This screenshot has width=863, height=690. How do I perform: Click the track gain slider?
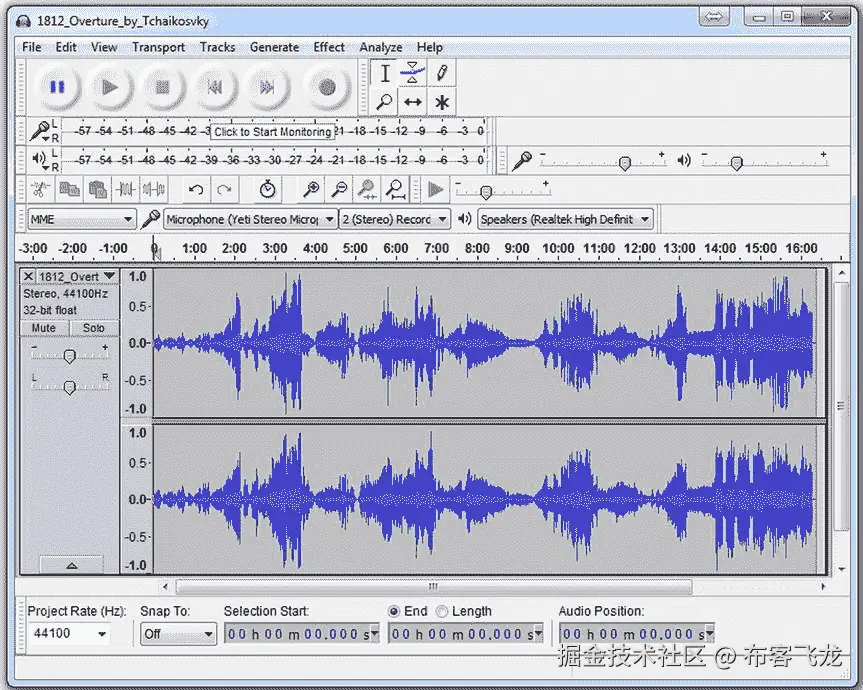pos(69,356)
